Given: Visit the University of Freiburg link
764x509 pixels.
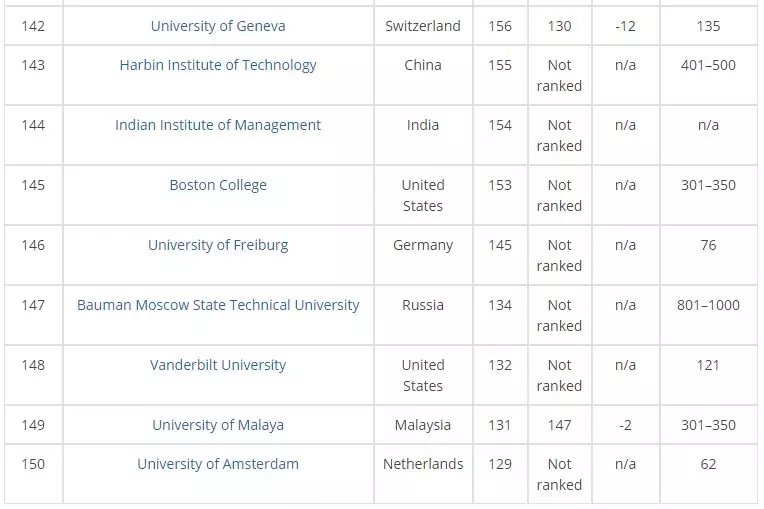Looking at the screenshot, I should (218, 245).
